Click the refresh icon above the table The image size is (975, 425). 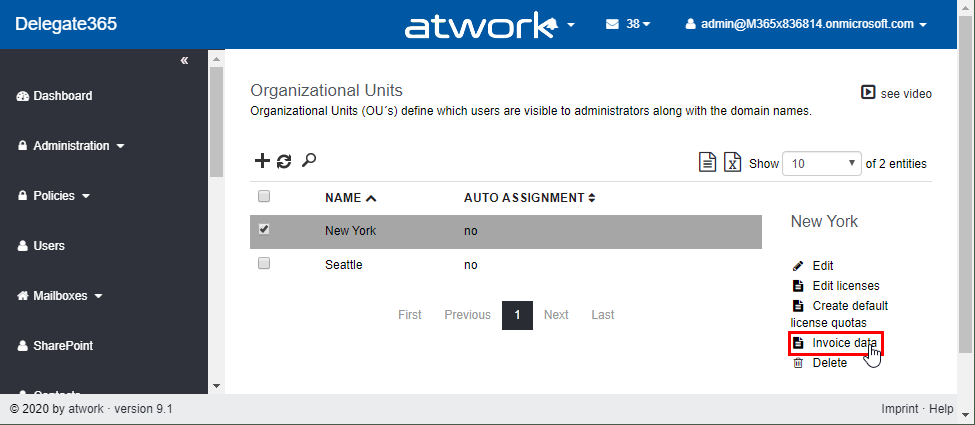click(x=284, y=161)
